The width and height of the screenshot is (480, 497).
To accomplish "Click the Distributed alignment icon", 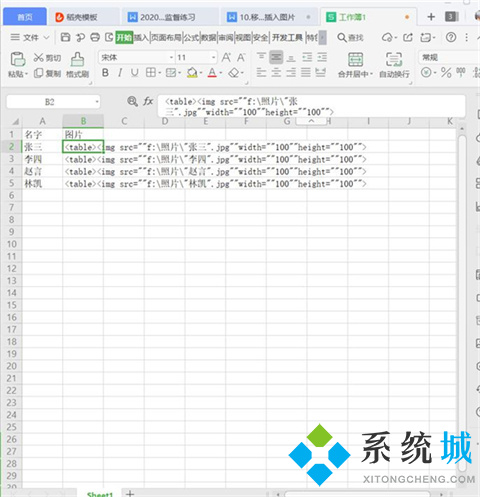I will point(320,72).
